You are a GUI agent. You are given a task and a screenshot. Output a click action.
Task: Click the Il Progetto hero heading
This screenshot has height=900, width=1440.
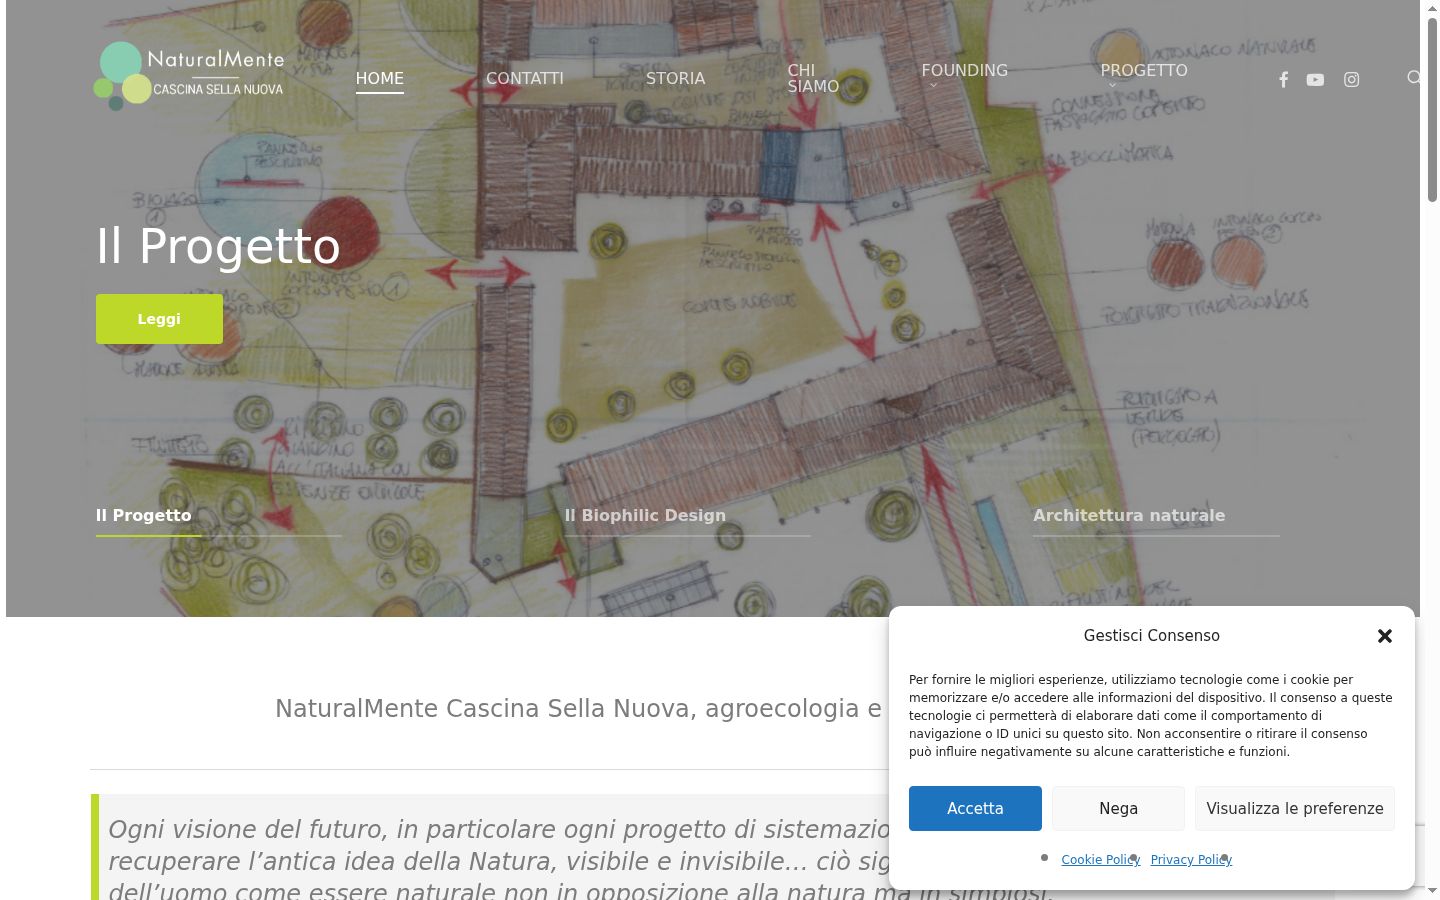[x=218, y=246]
